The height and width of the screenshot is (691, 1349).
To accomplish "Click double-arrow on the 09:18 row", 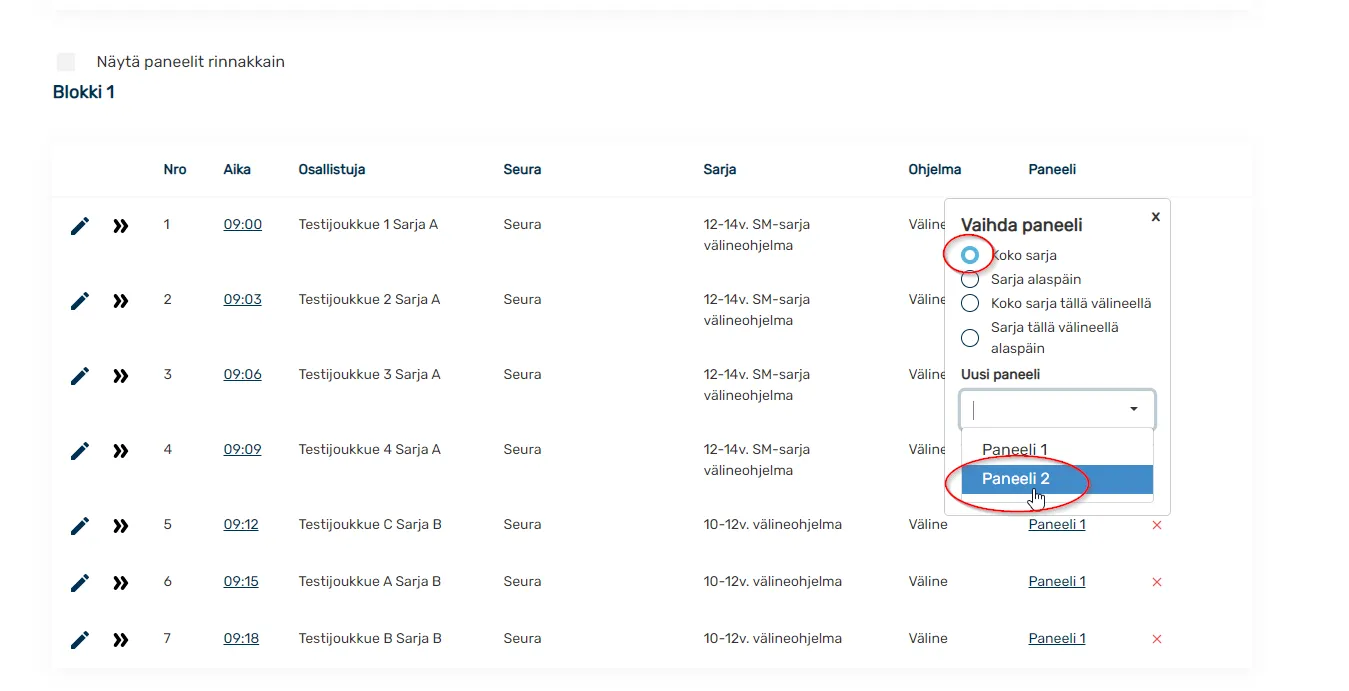I will point(121,640).
